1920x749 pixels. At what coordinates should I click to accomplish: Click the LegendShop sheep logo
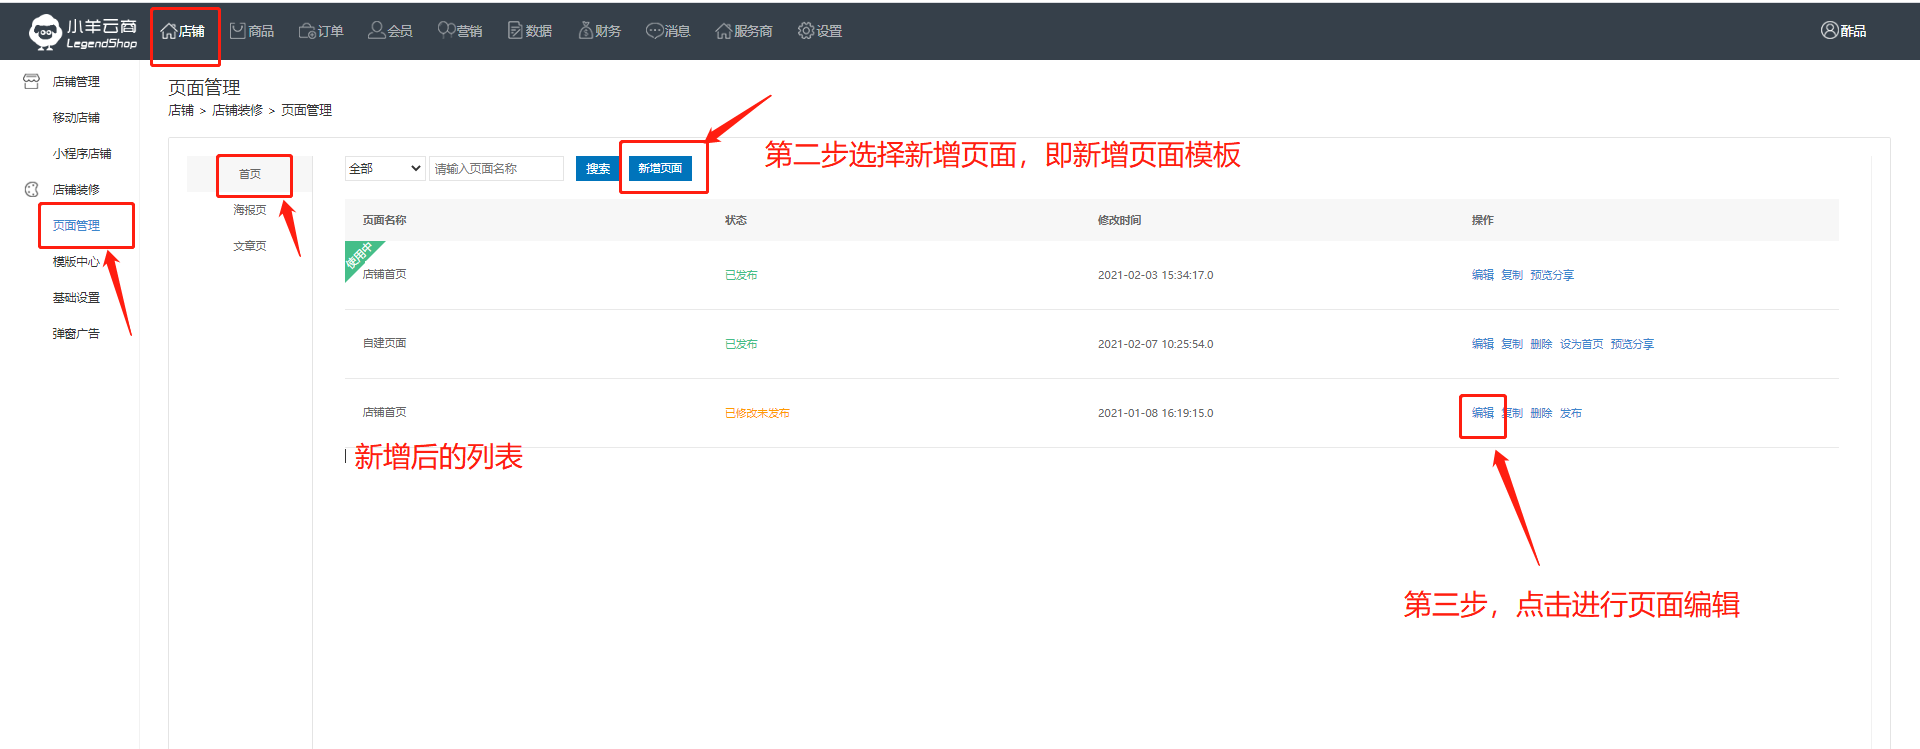[x=45, y=32]
